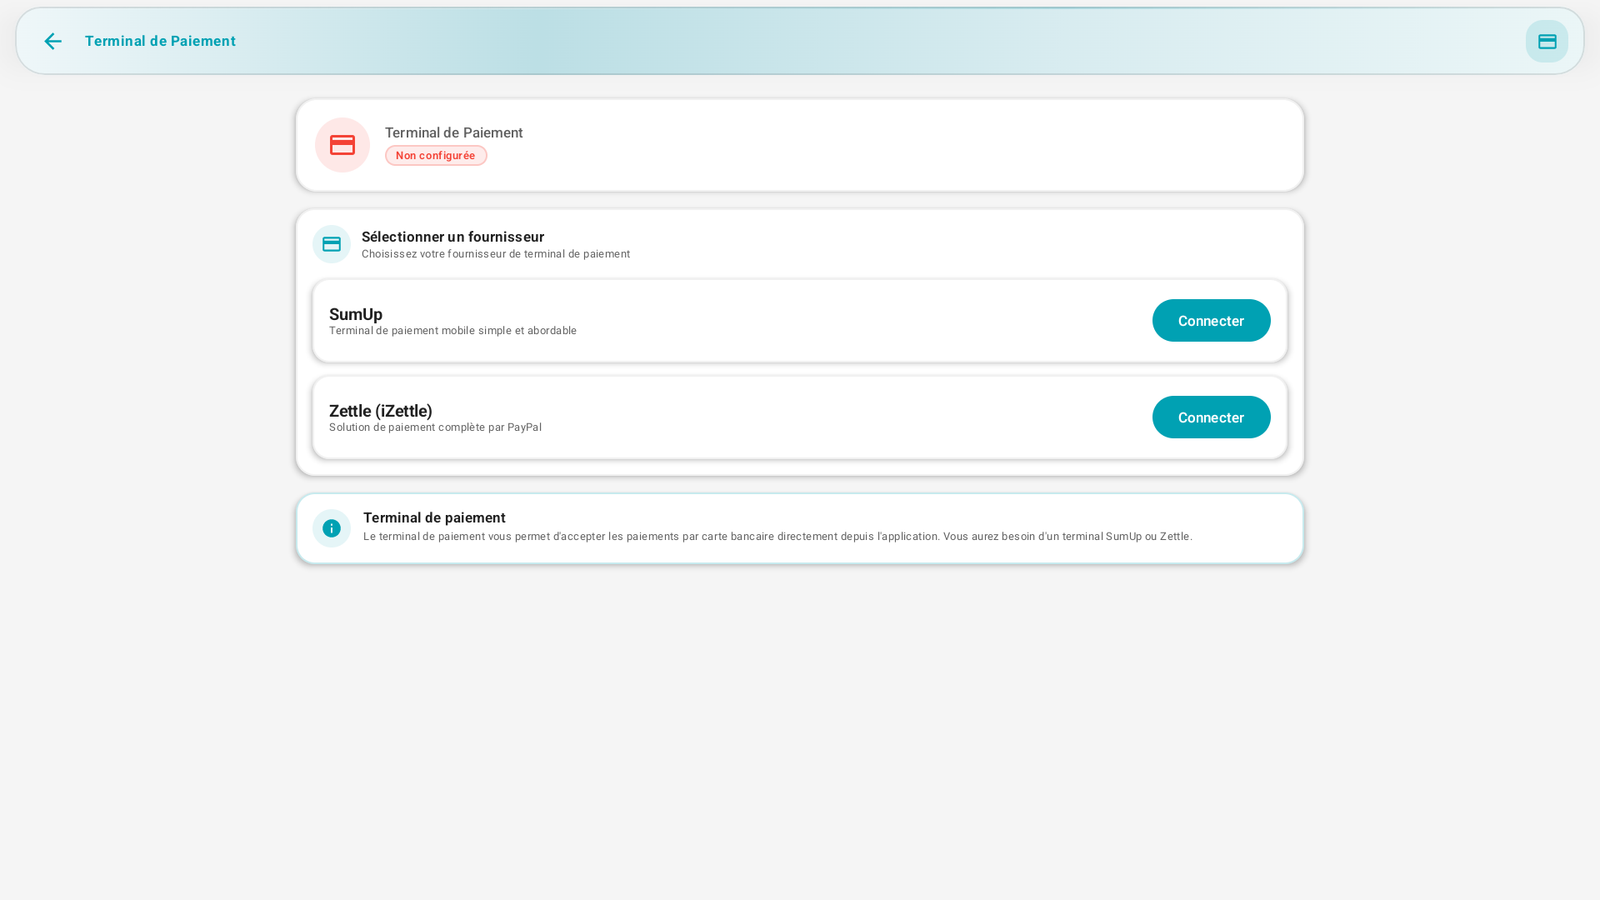The height and width of the screenshot is (900, 1600).
Task: Click the red payment card status icon
Action: [342, 145]
